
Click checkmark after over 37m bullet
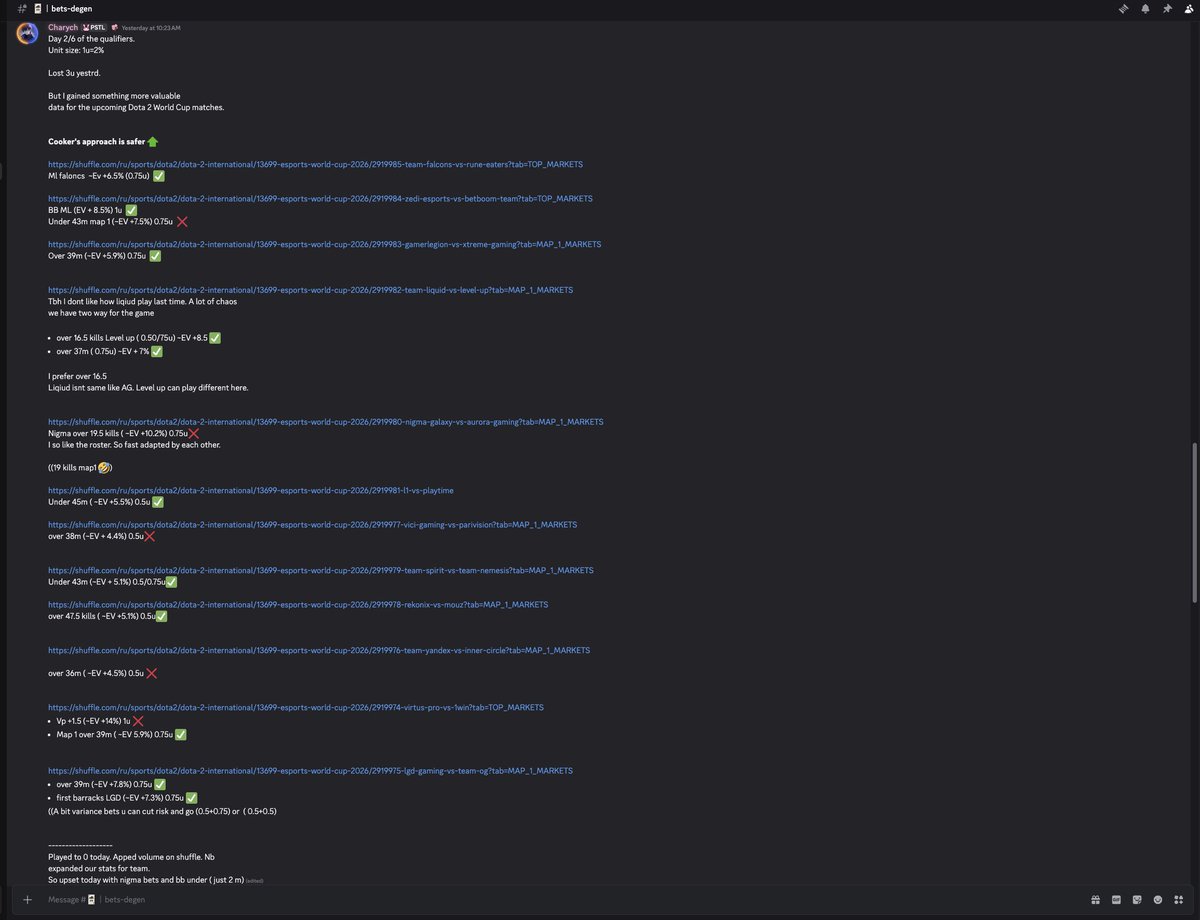[157, 351]
